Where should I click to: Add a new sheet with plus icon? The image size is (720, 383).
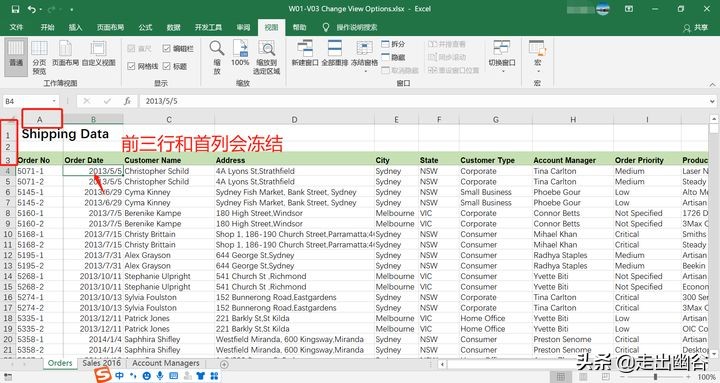224,364
